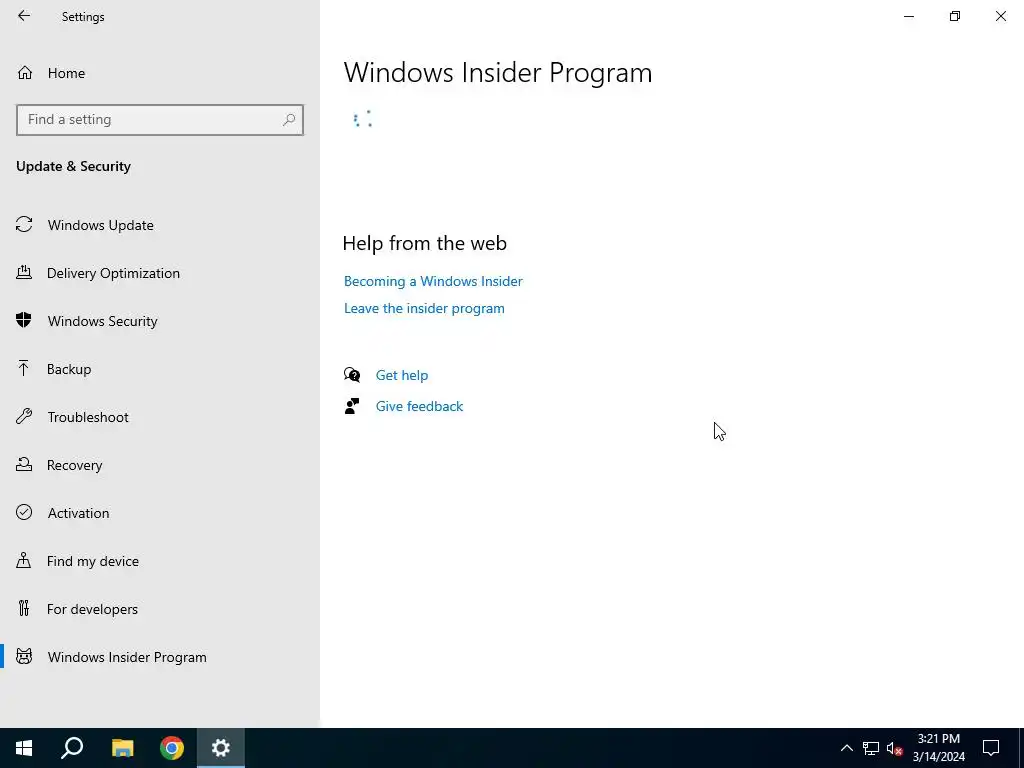This screenshot has height=768, width=1024.
Task: Click the house icon beside Home
Action: (x=25, y=72)
